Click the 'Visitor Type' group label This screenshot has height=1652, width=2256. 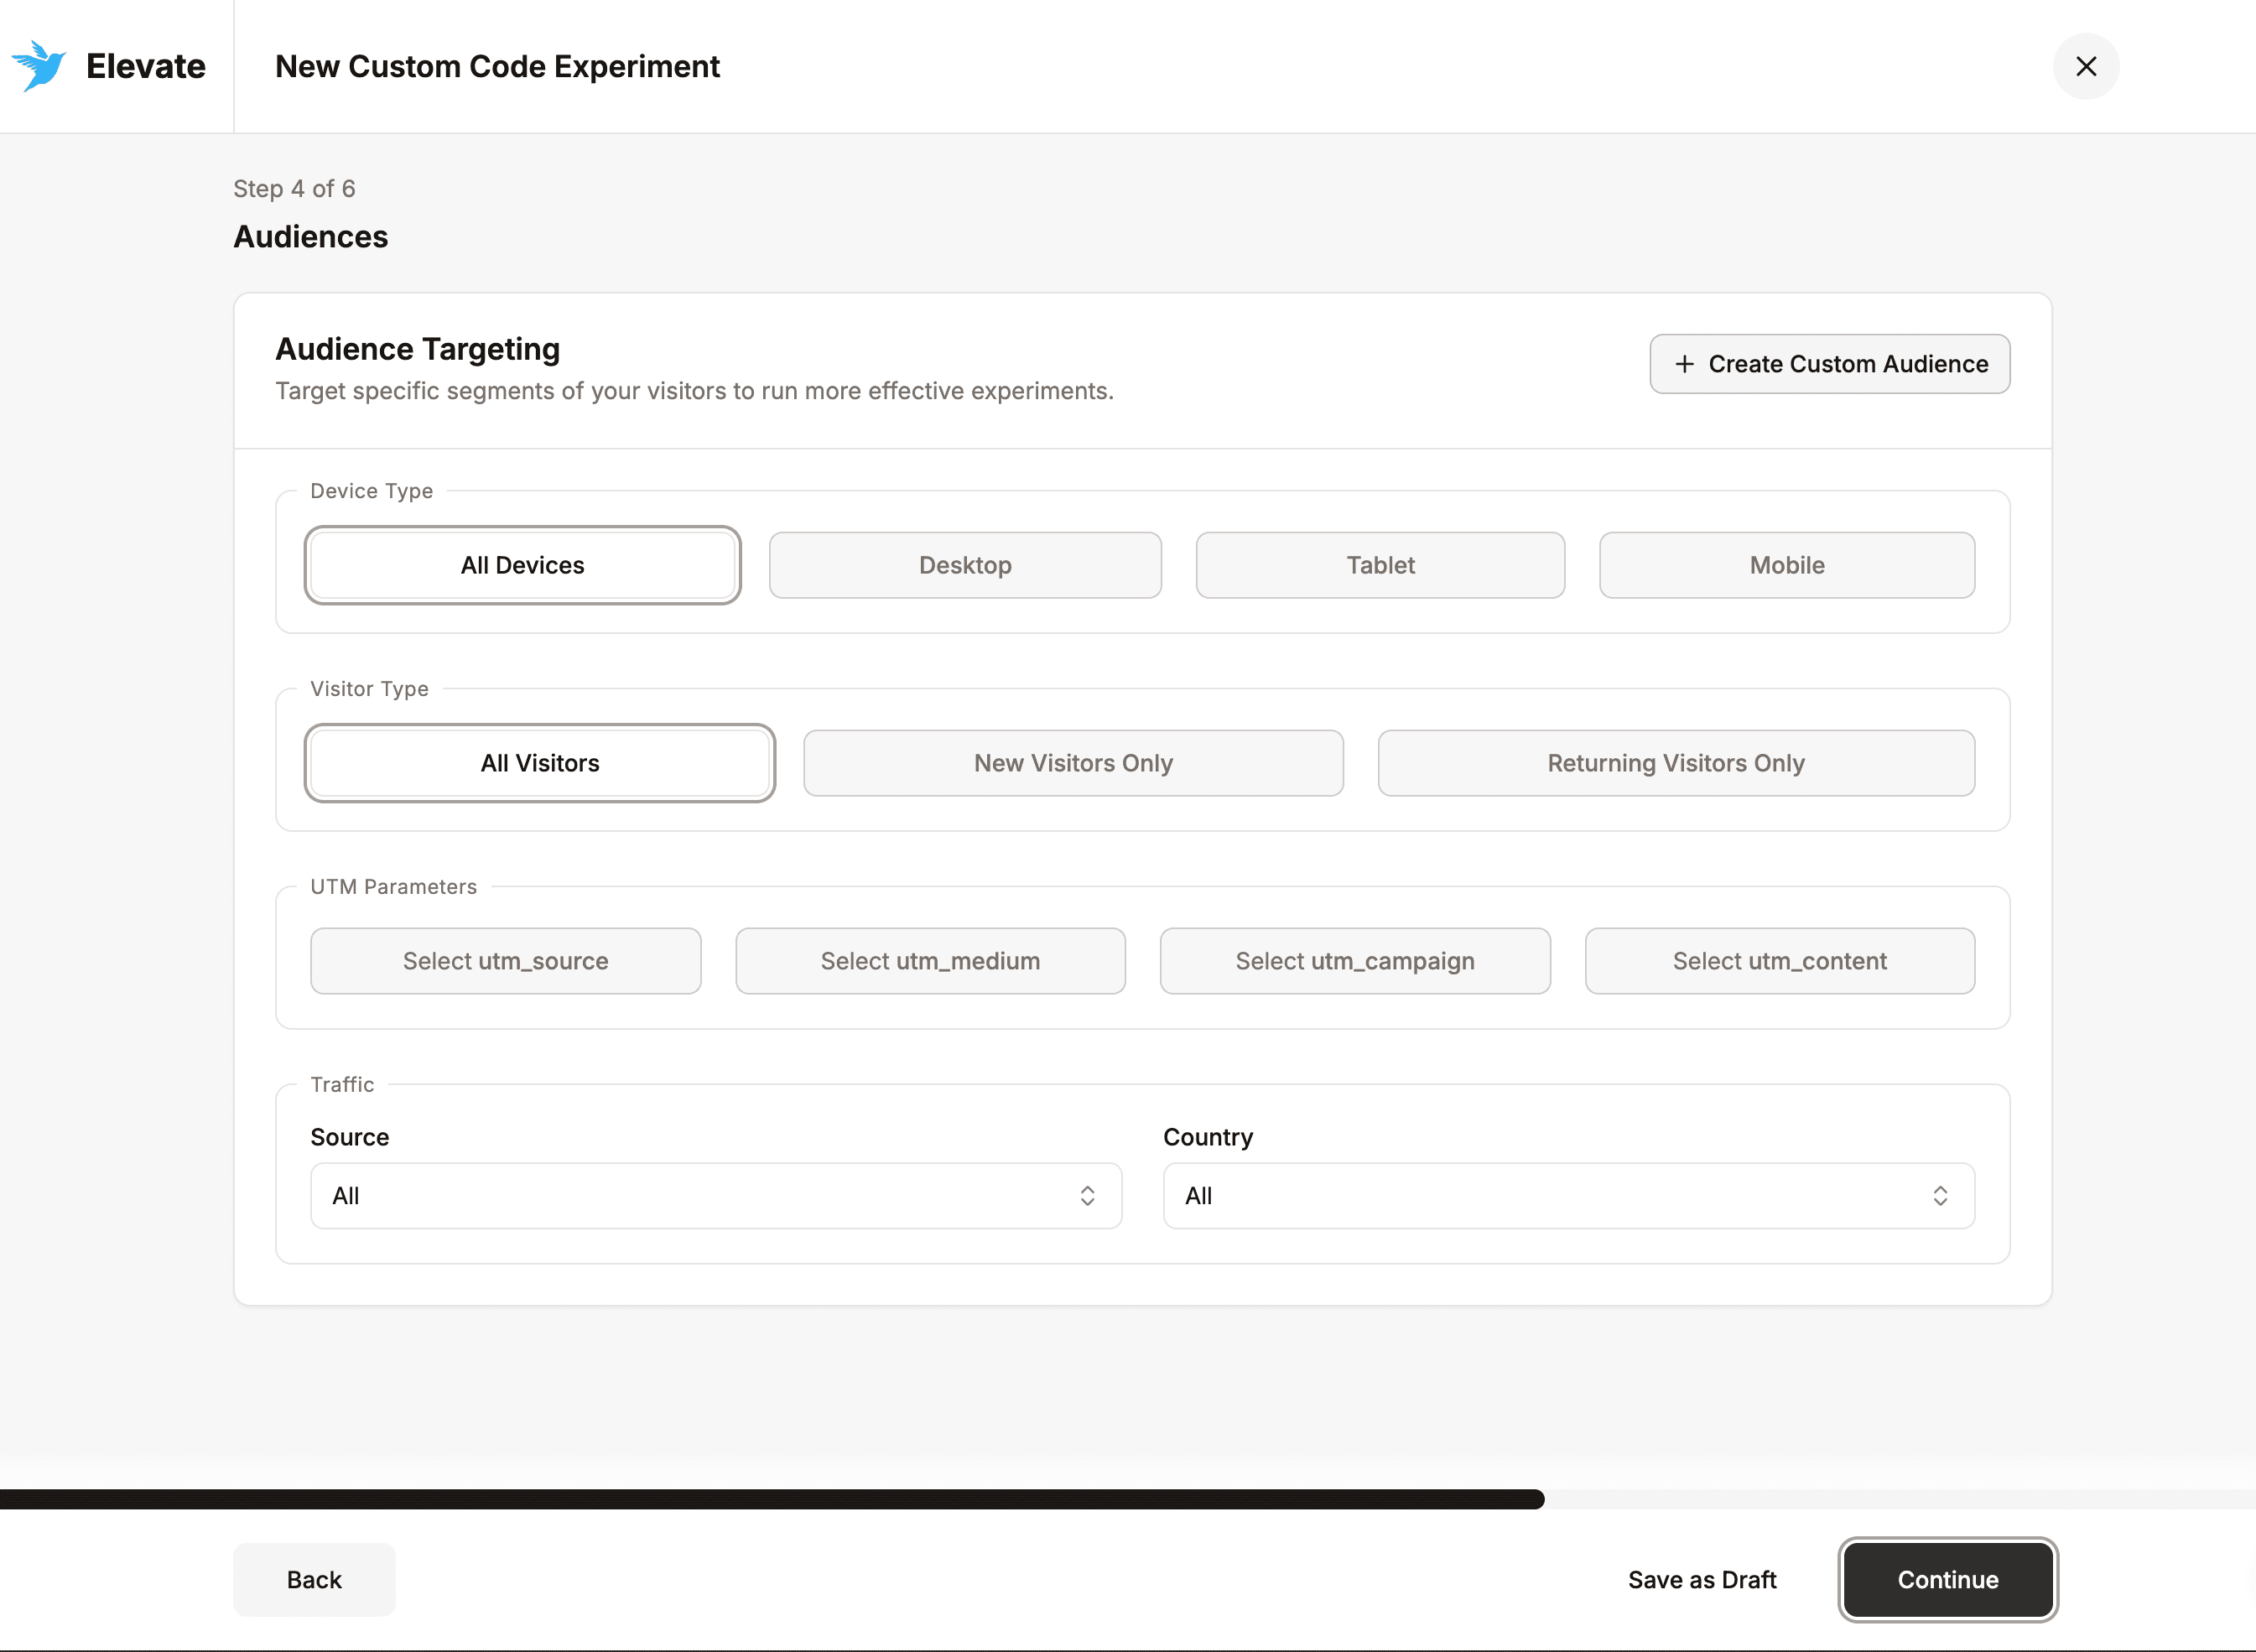[369, 689]
